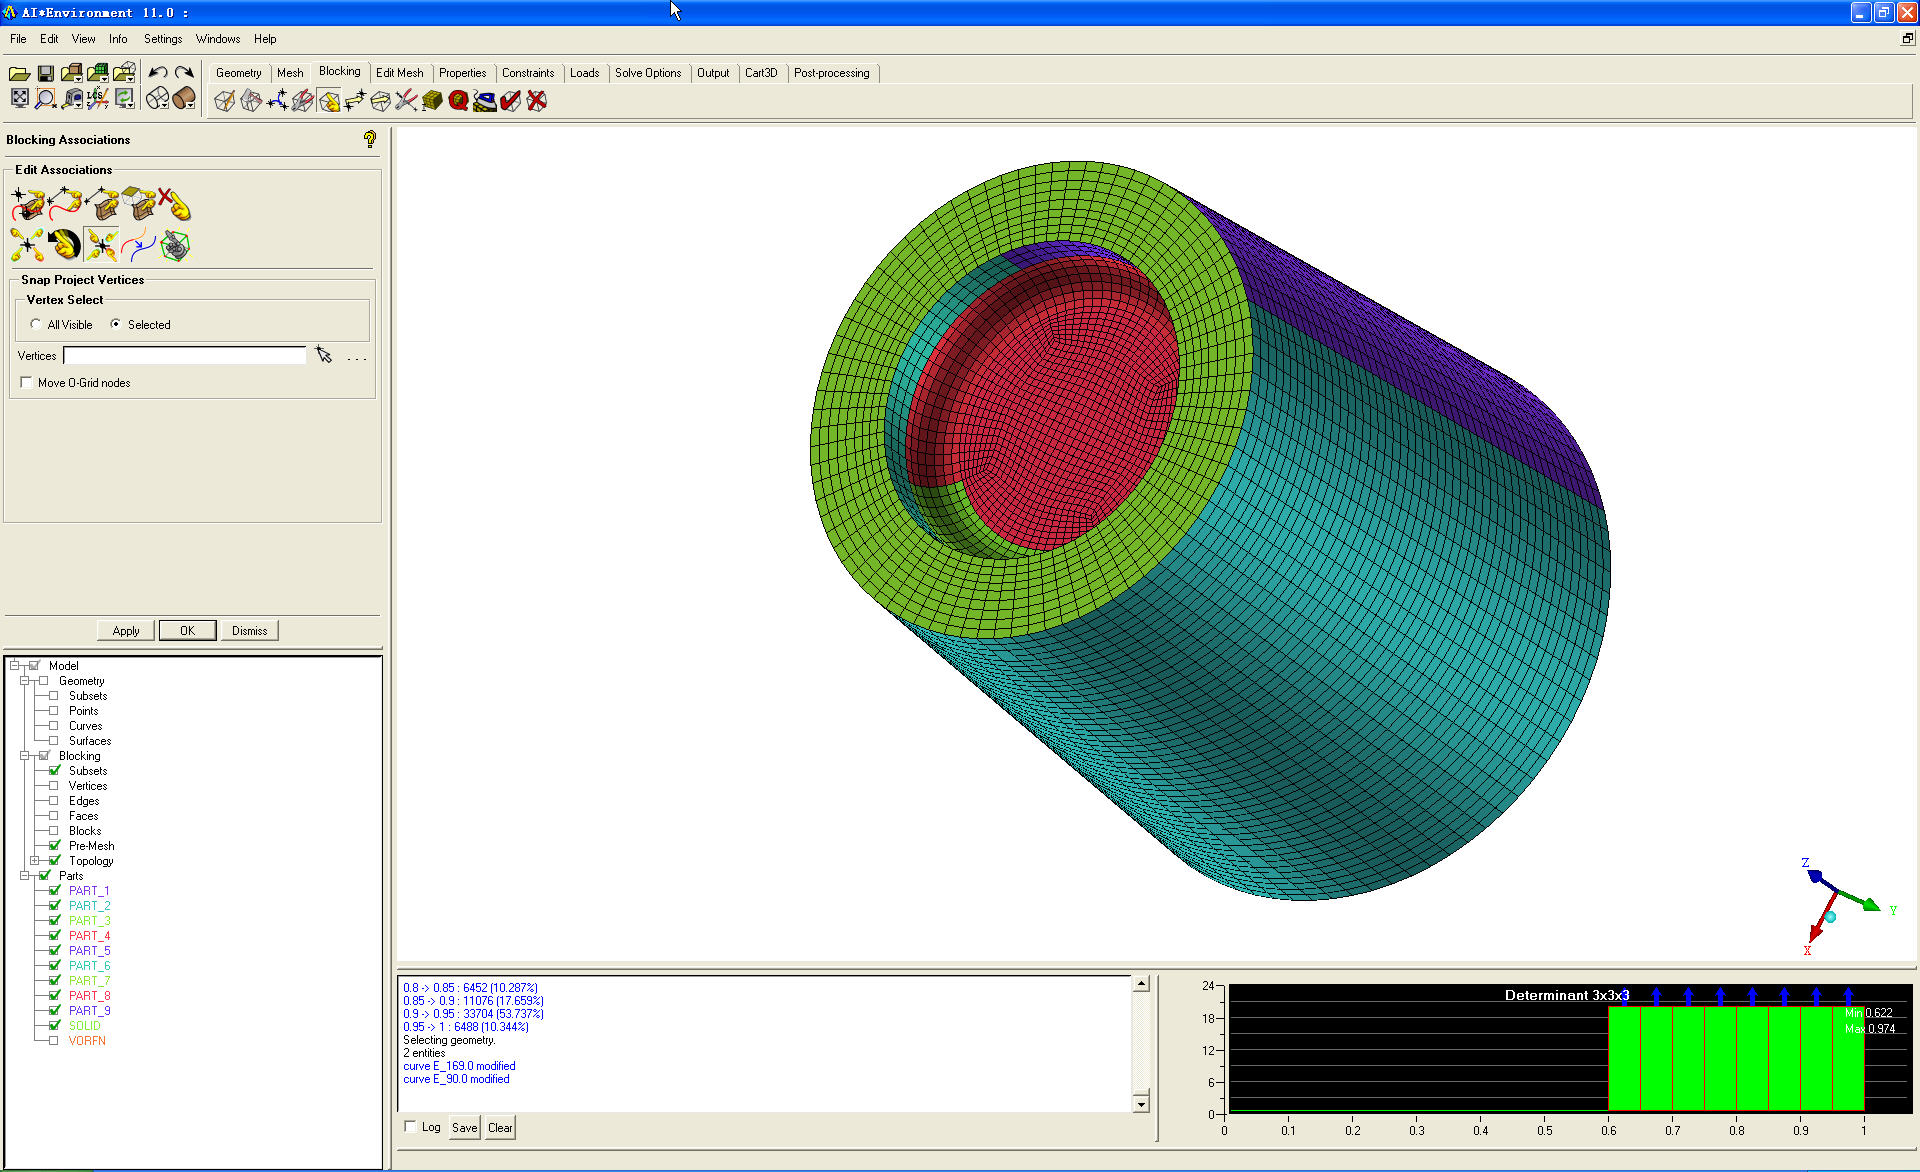
Task: Select the All Visible radio button
Action: 36,325
